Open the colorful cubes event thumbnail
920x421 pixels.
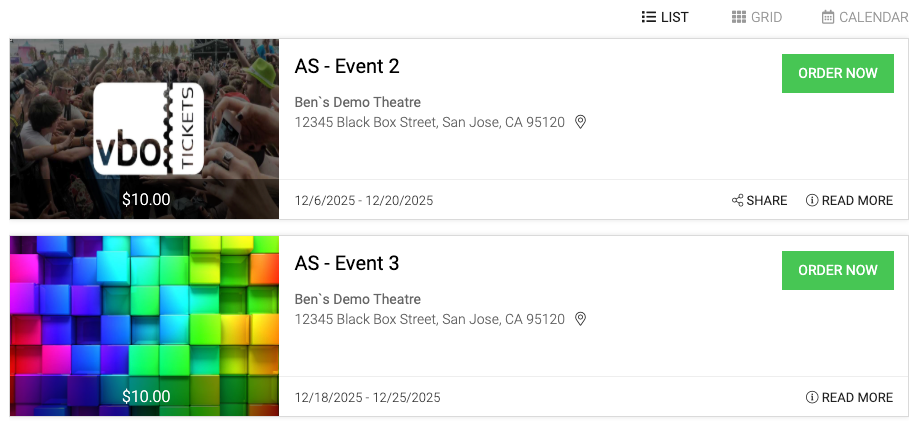[144, 326]
